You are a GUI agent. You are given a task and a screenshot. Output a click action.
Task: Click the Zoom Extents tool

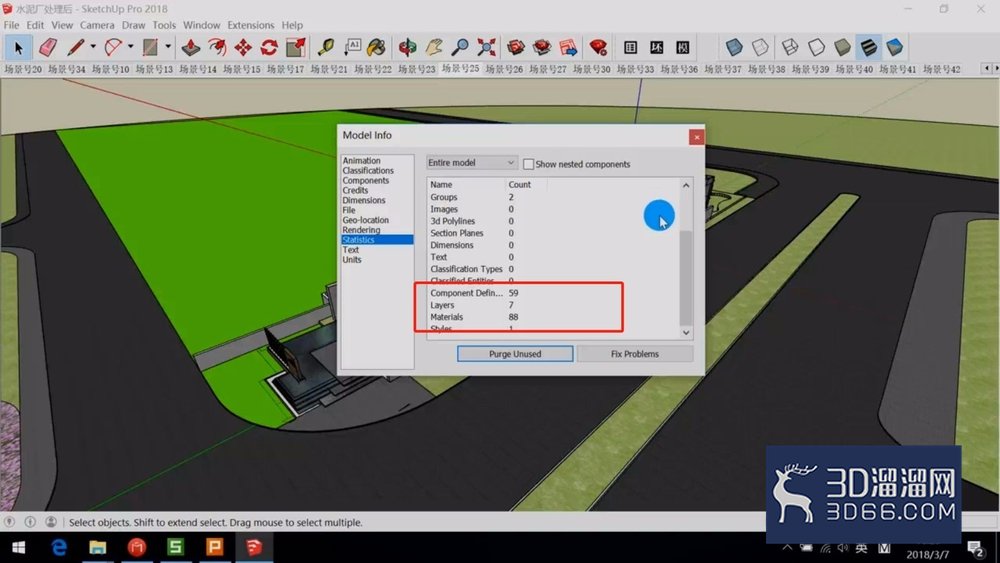tap(487, 47)
